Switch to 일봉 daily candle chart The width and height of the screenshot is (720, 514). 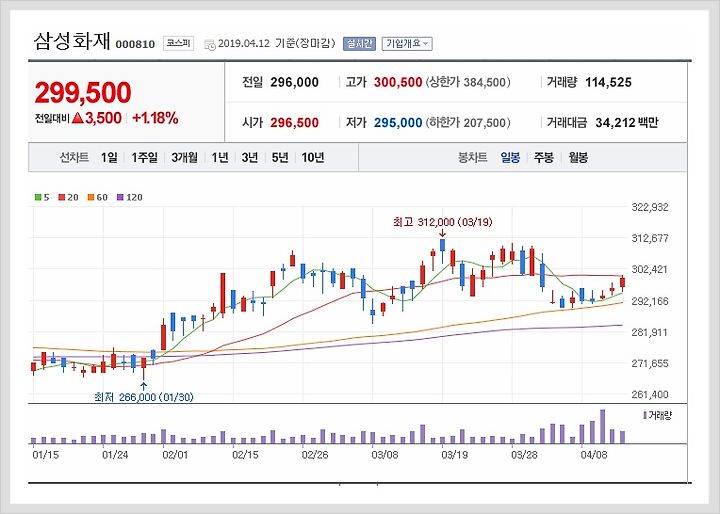coord(510,158)
